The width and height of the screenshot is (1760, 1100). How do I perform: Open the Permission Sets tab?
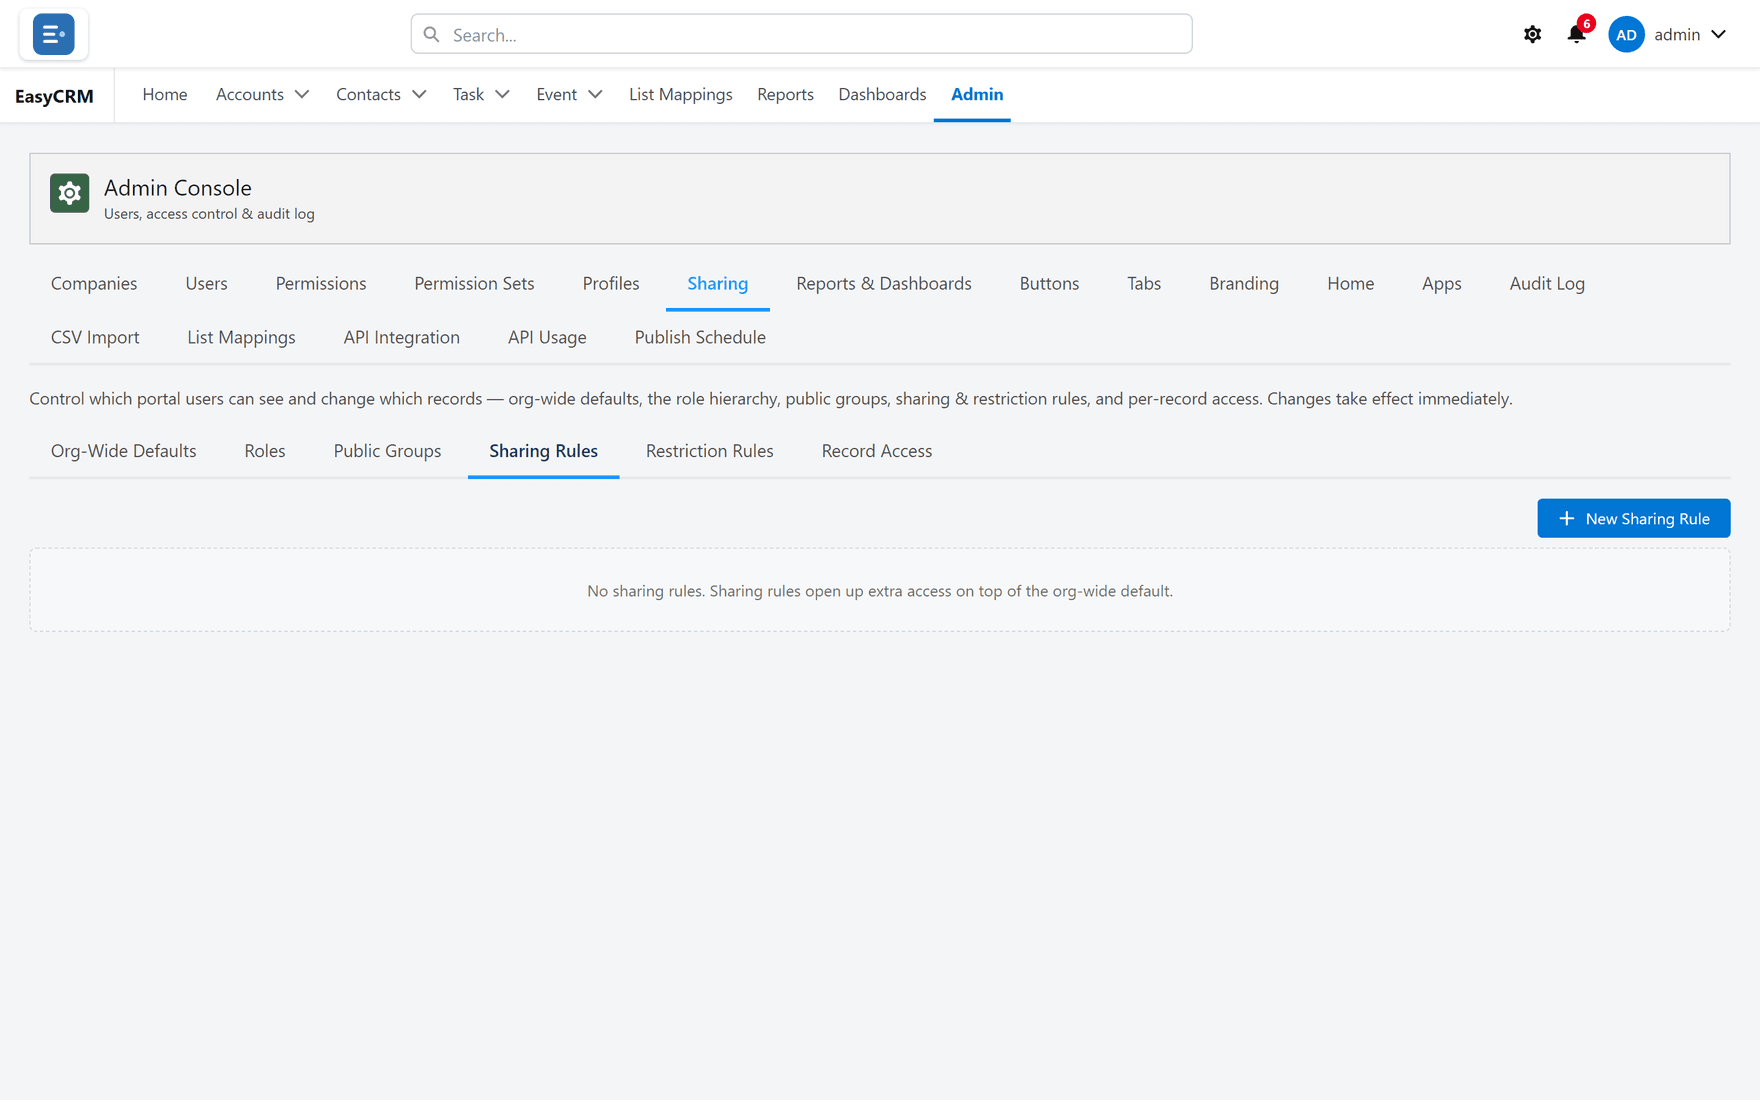pos(474,283)
